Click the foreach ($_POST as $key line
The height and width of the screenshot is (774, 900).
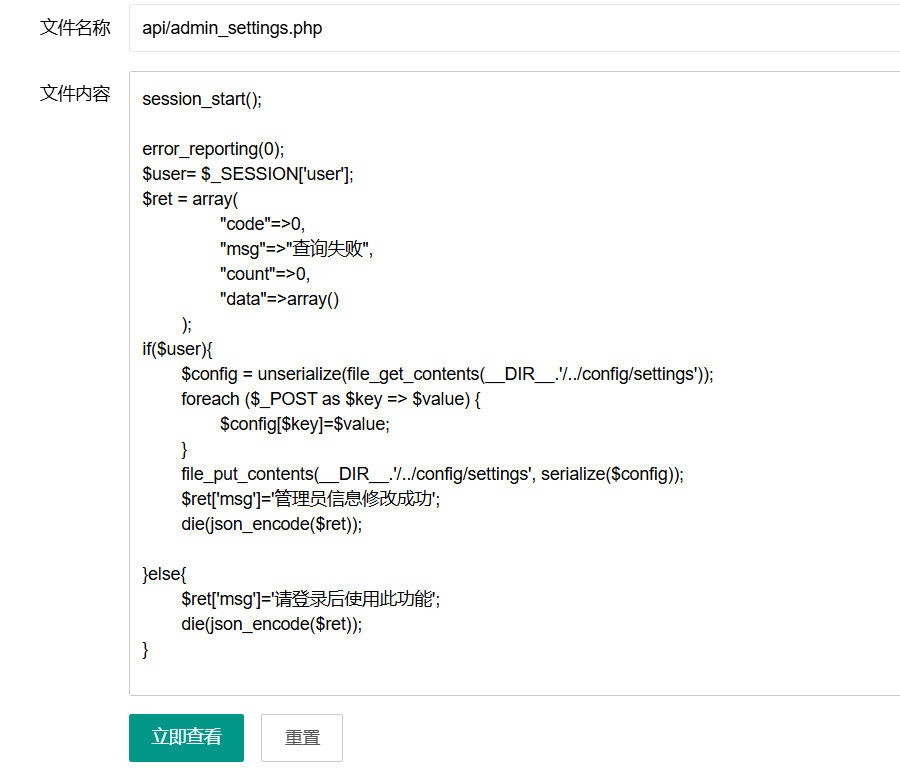click(x=331, y=399)
